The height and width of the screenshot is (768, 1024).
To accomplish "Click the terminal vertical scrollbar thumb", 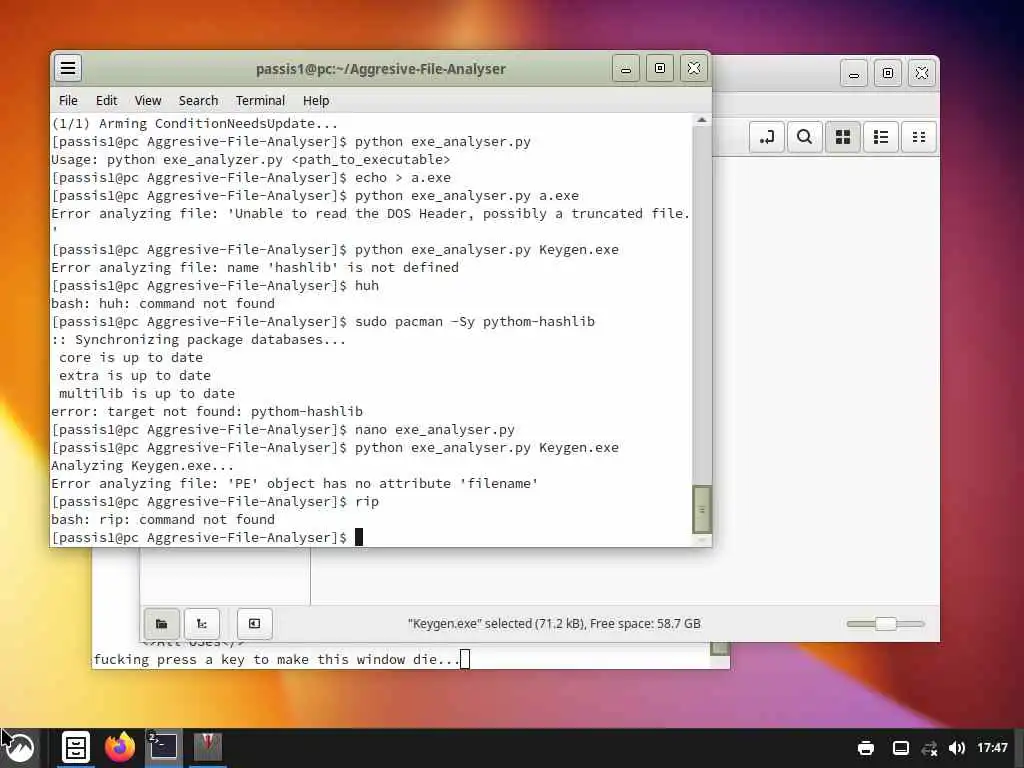I will pos(701,509).
